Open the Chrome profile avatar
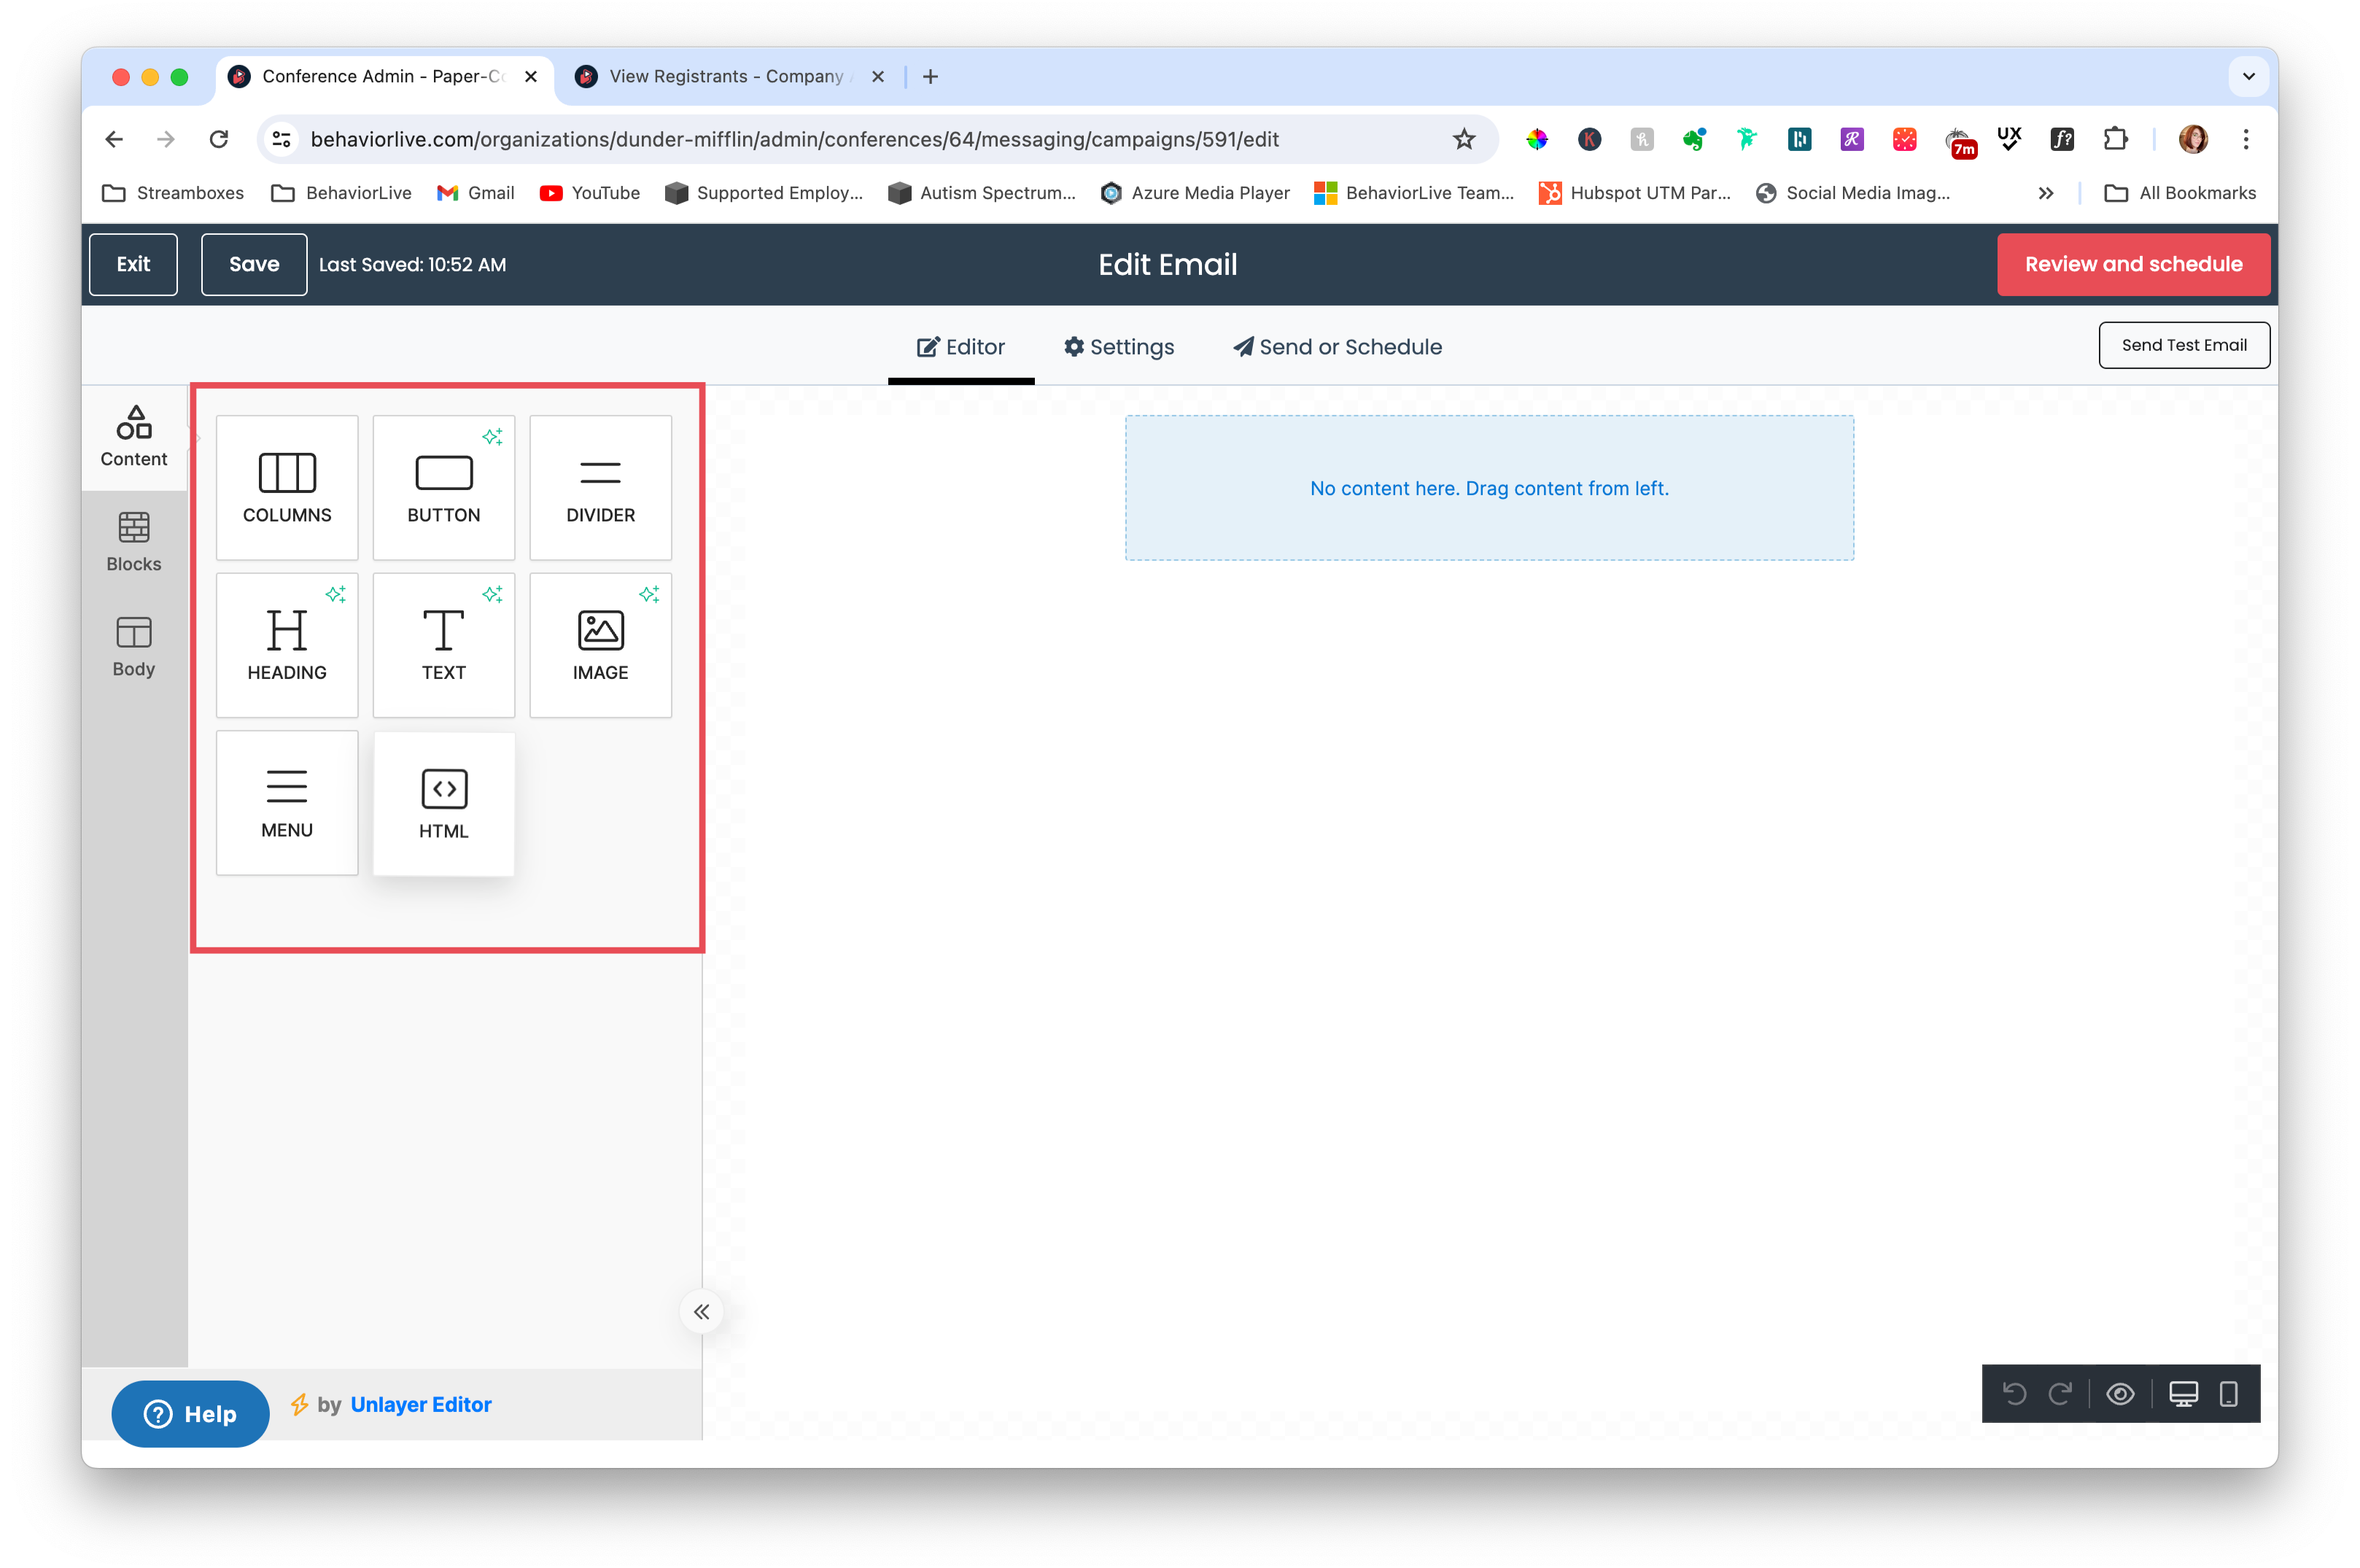2360x1568 pixels. [2193, 139]
